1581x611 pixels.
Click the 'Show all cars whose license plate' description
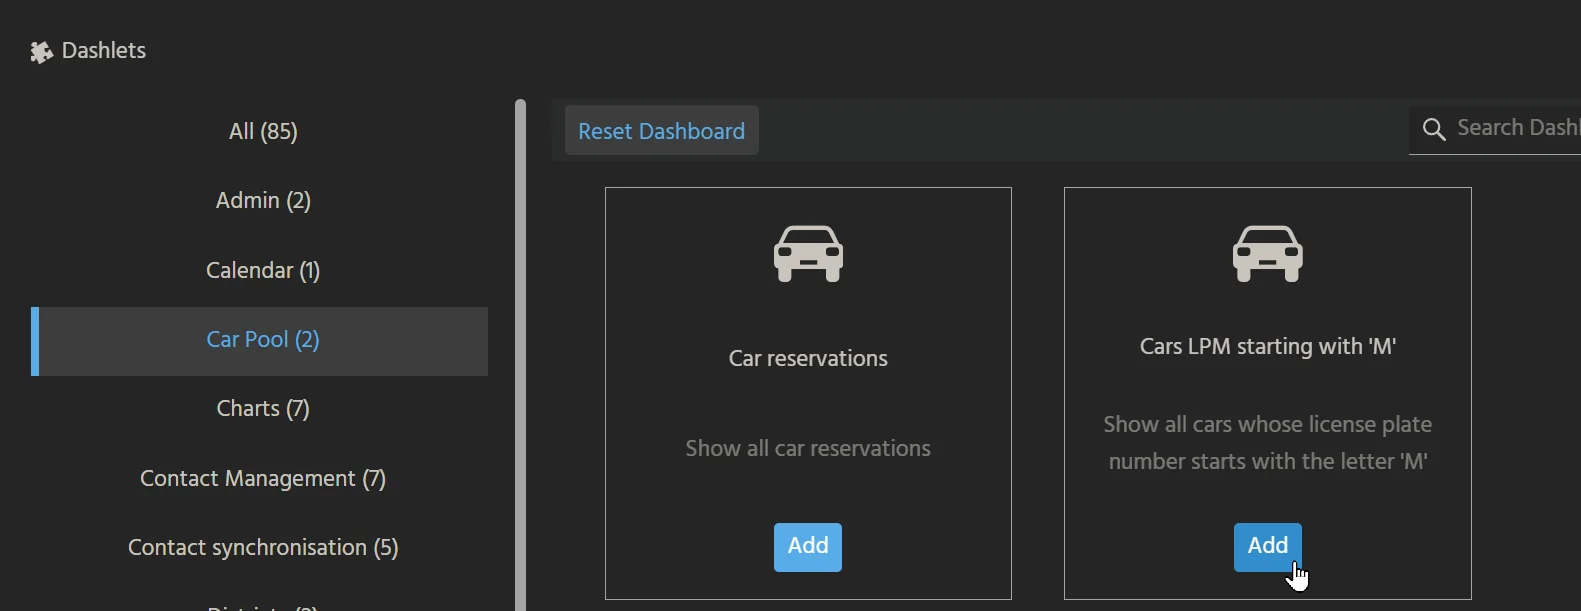pos(1268,443)
